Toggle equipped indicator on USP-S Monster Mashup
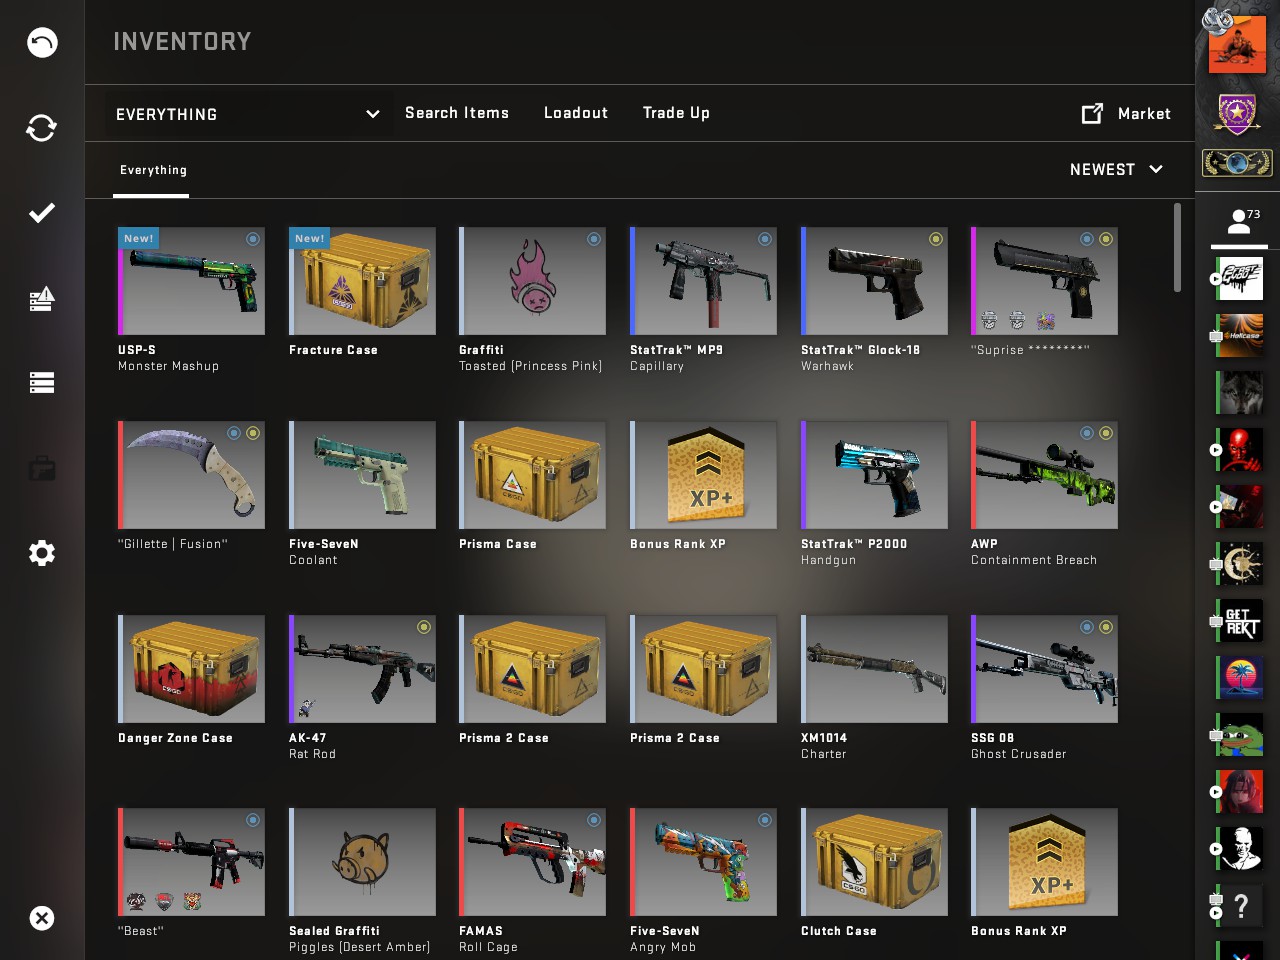The height and width of the screenshot is (960, 1280). pos(253,239)
